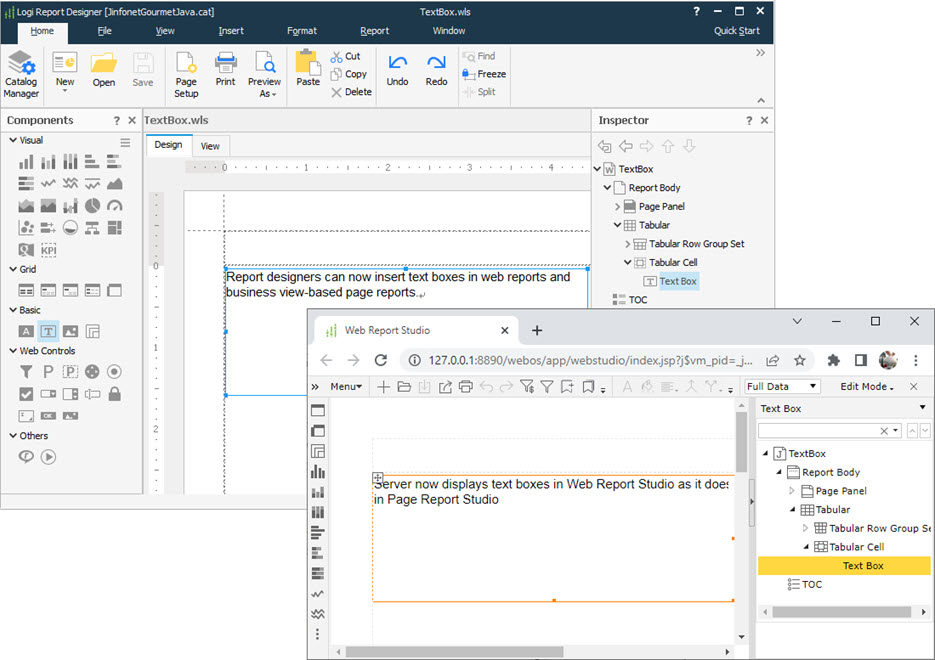The width and height of the screenshot is (935, 660).
Task: Click the Inspector up arrow icon
Action: [x=668, y=146]
